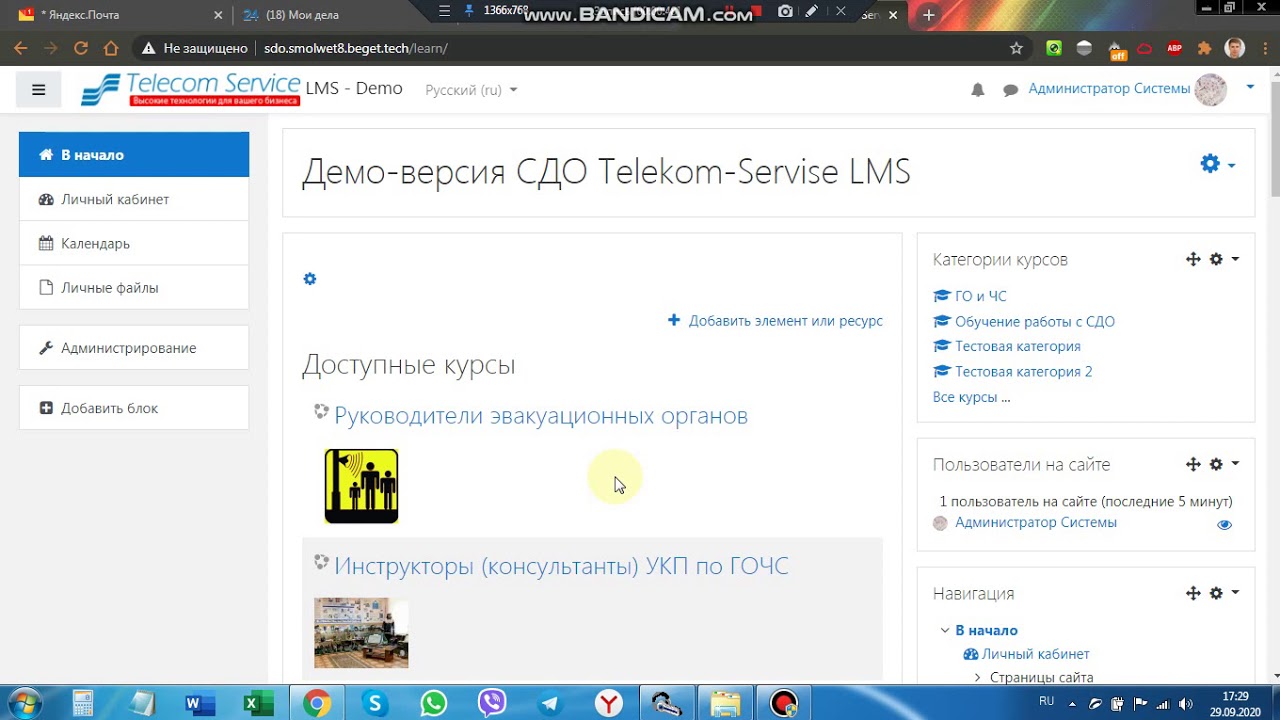Move the Навигация block
Screen dimensions: 1280x720
(x=1193, y=593)
